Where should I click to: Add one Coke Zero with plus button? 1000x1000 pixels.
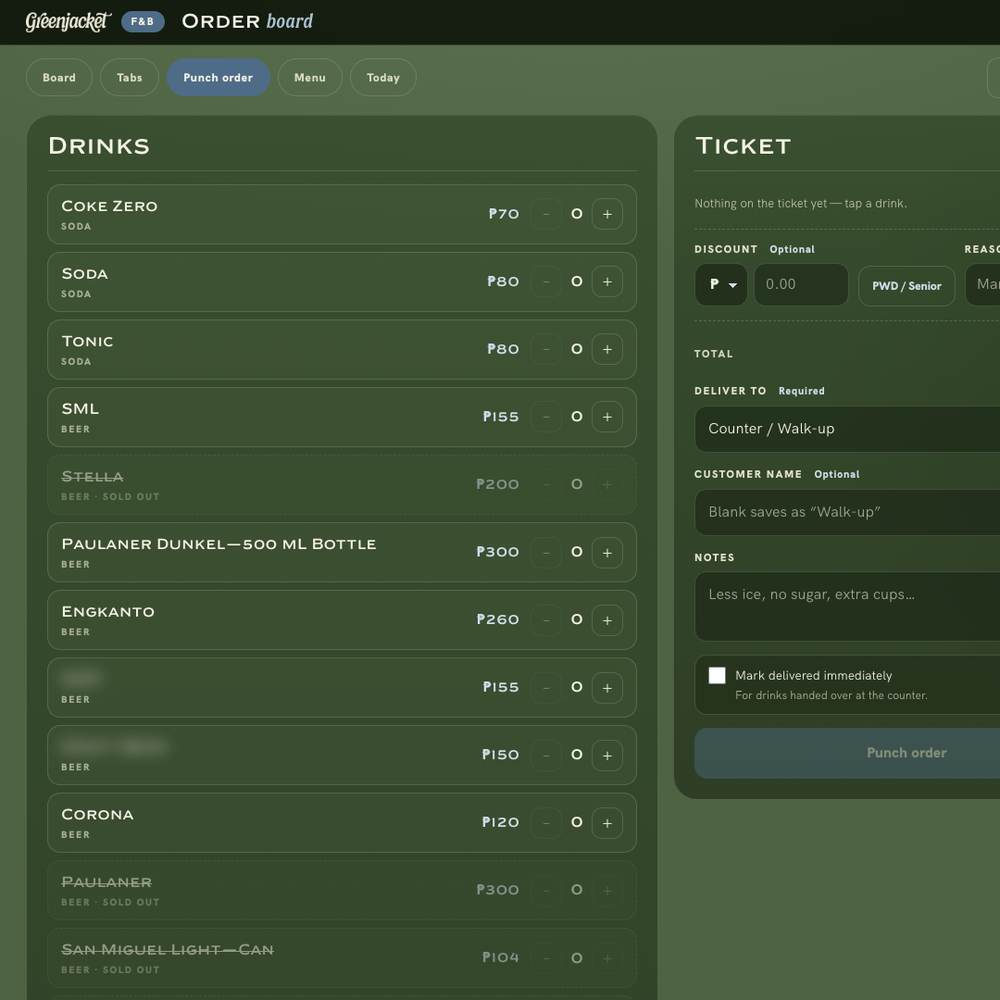click(607, 214)
